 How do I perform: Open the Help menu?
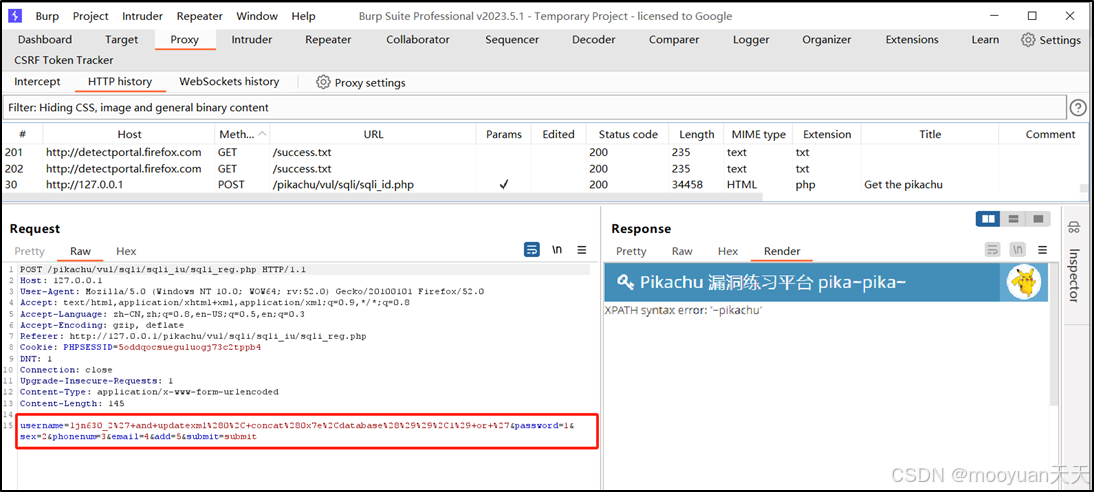coord(304,16)
